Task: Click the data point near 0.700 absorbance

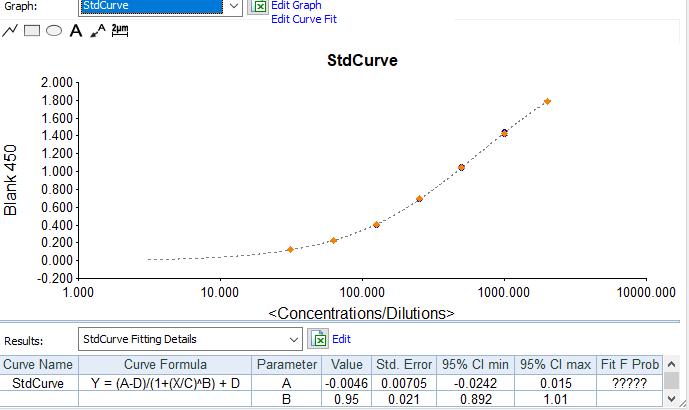Action: [x=419, y=199]
